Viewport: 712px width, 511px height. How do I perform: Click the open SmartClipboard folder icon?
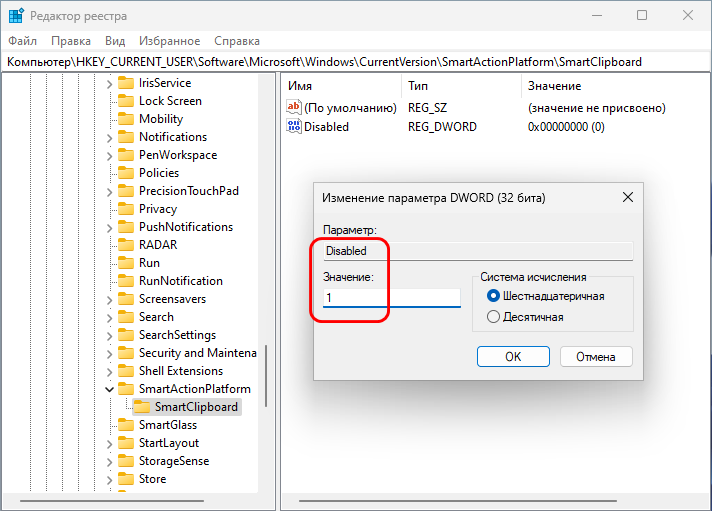[142, 407]
